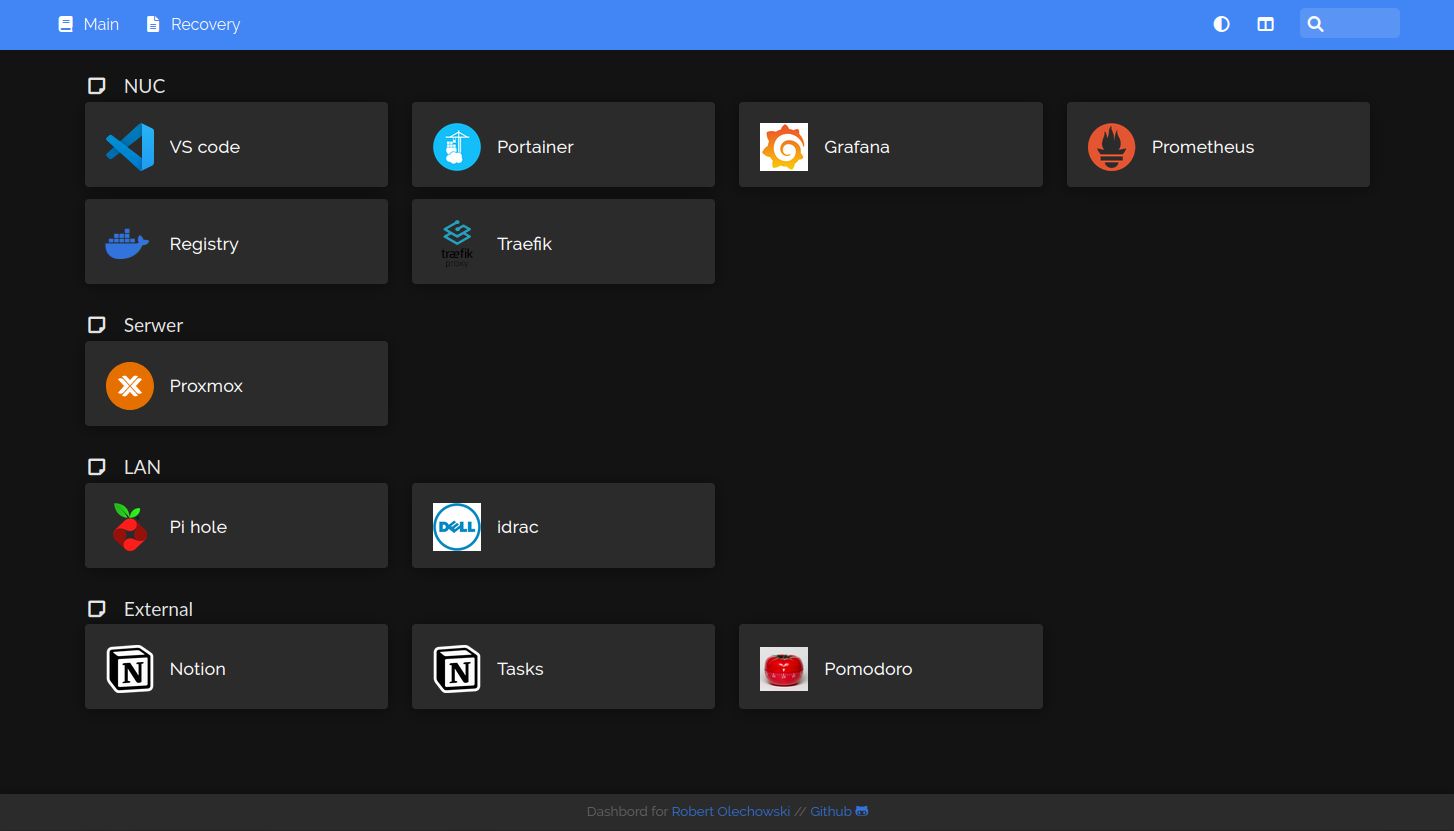Image resolution: width=1454 pixels, height=831 pixels.
Task: Click the Portainer crane icon
Action: [457, 147]
